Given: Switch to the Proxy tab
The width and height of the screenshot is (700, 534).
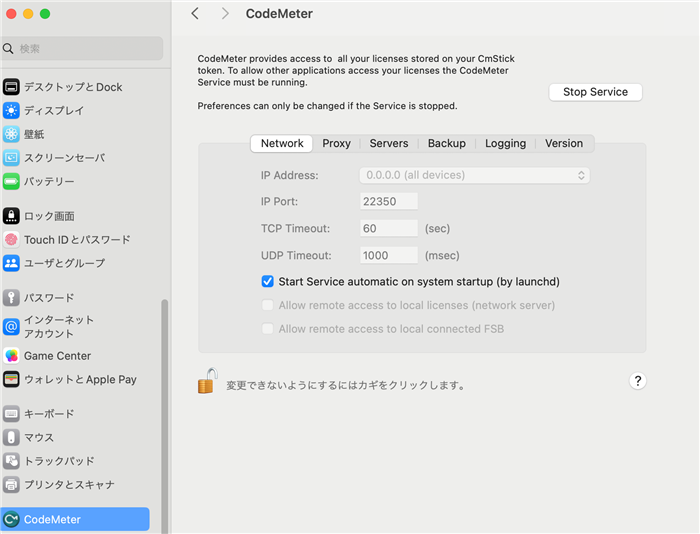Looking at the screenshot, I should (x=336, y=143).
